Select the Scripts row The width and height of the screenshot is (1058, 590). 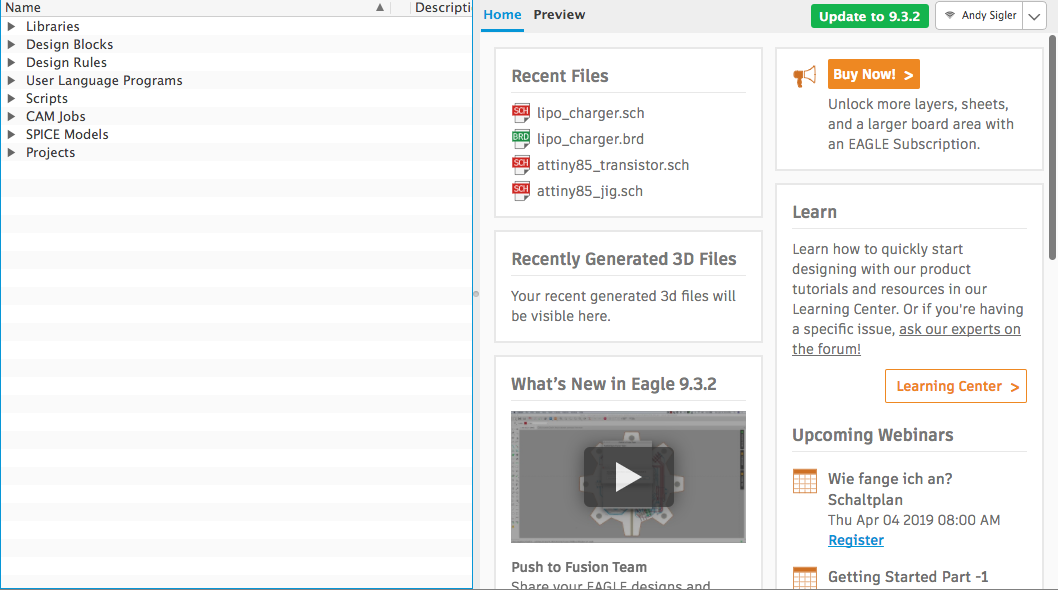pyautogui.click(x=236, y=99)
